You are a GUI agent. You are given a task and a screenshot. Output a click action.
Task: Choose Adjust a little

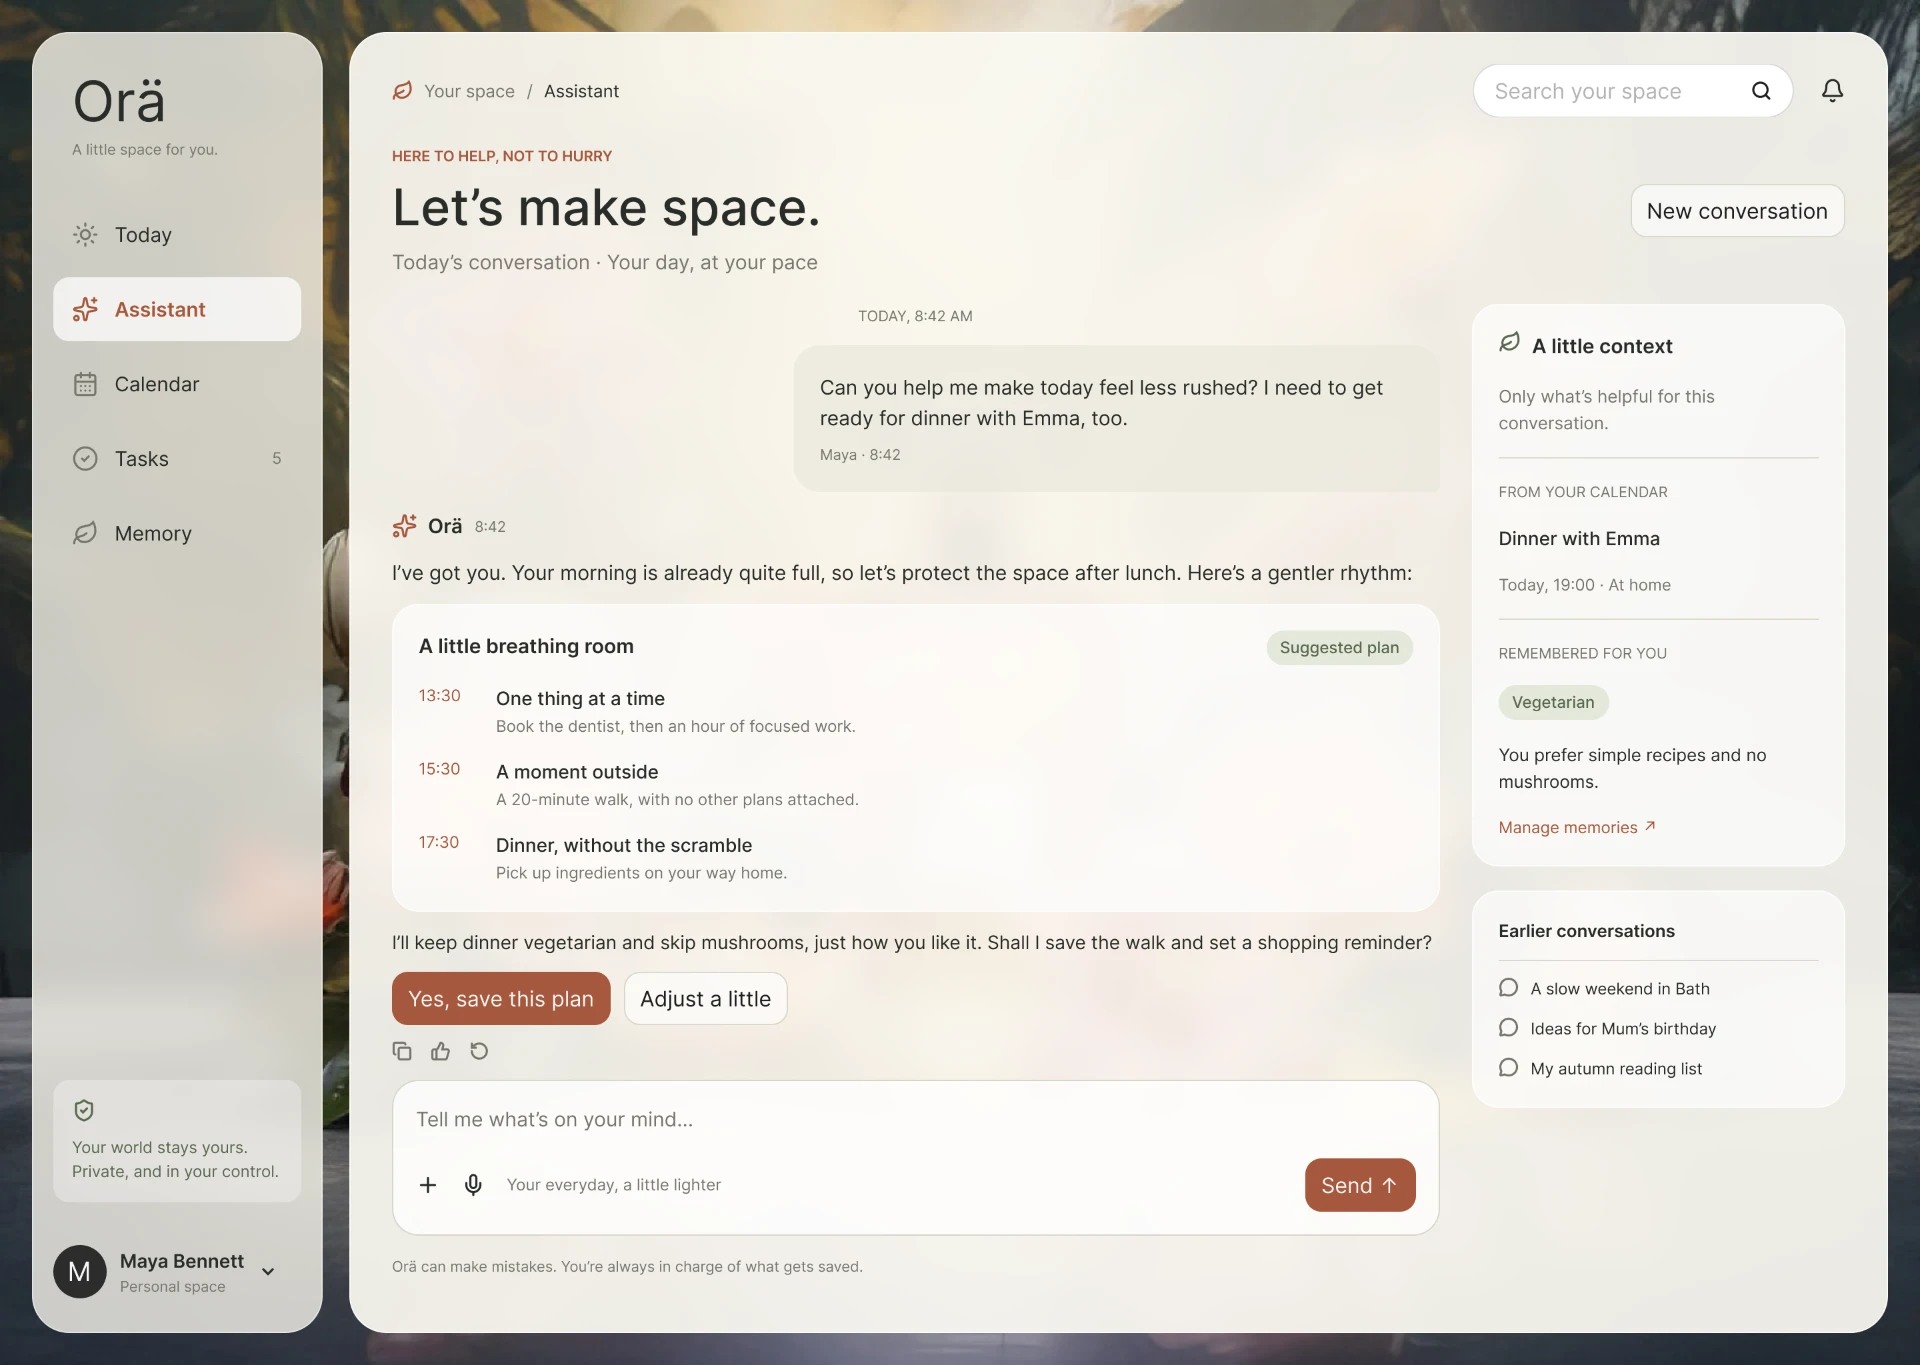coord(706,999)
